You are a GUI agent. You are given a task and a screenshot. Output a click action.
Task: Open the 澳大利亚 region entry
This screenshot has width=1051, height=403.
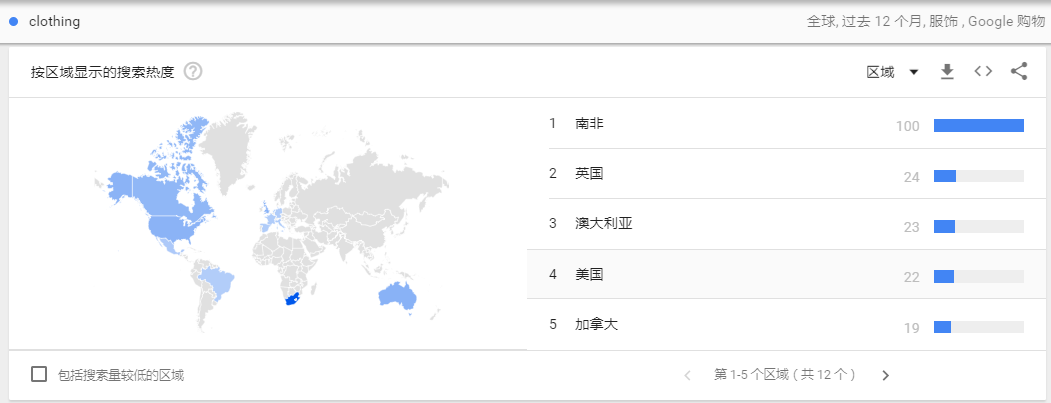point(787,225)
